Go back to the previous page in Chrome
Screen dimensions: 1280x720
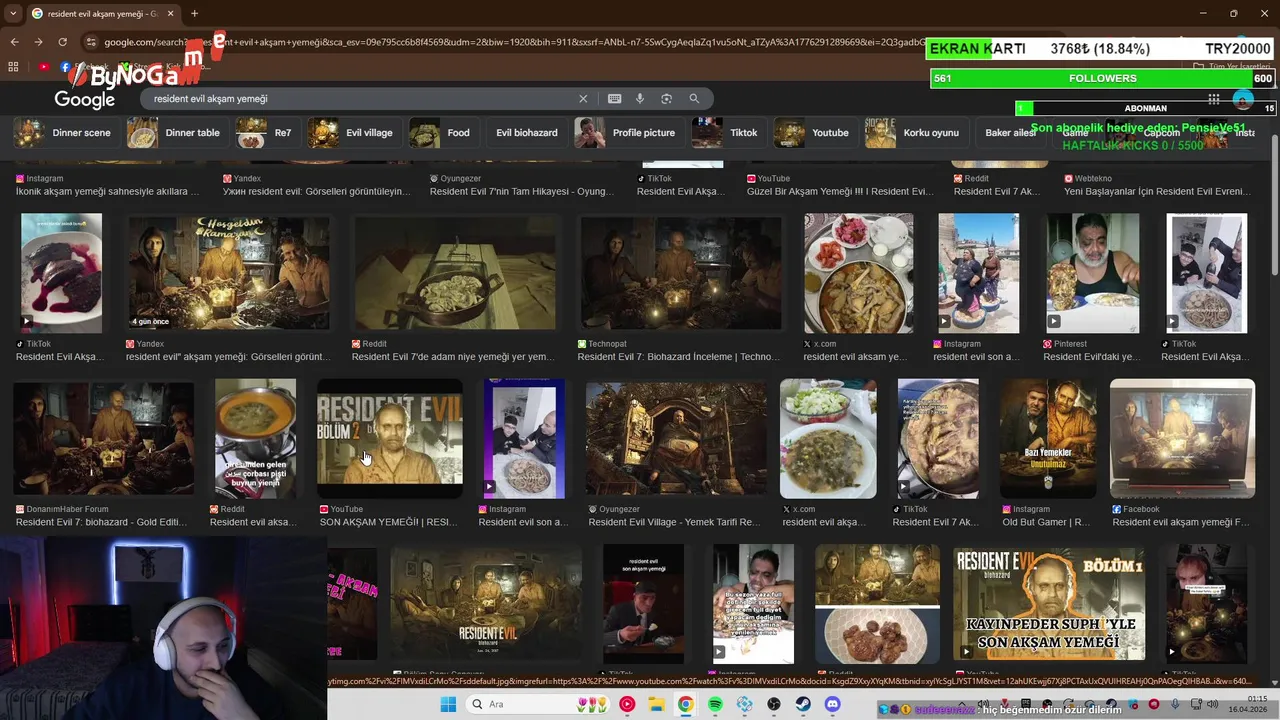14,42
